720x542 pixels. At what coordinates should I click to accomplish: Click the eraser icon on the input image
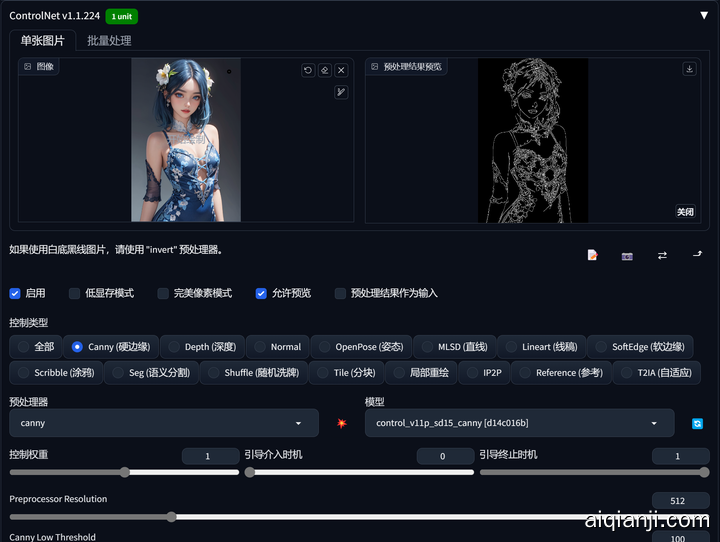pyautogui.click(x=325, y=70)
